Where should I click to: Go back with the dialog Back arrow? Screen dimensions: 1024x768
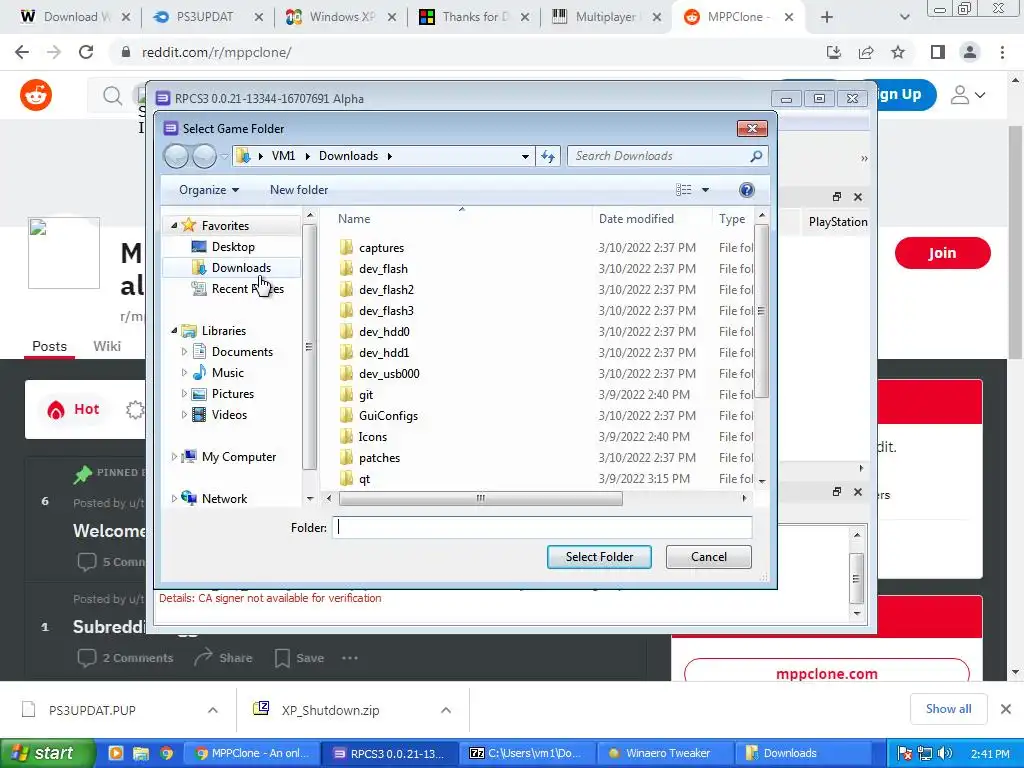point(176,156)
